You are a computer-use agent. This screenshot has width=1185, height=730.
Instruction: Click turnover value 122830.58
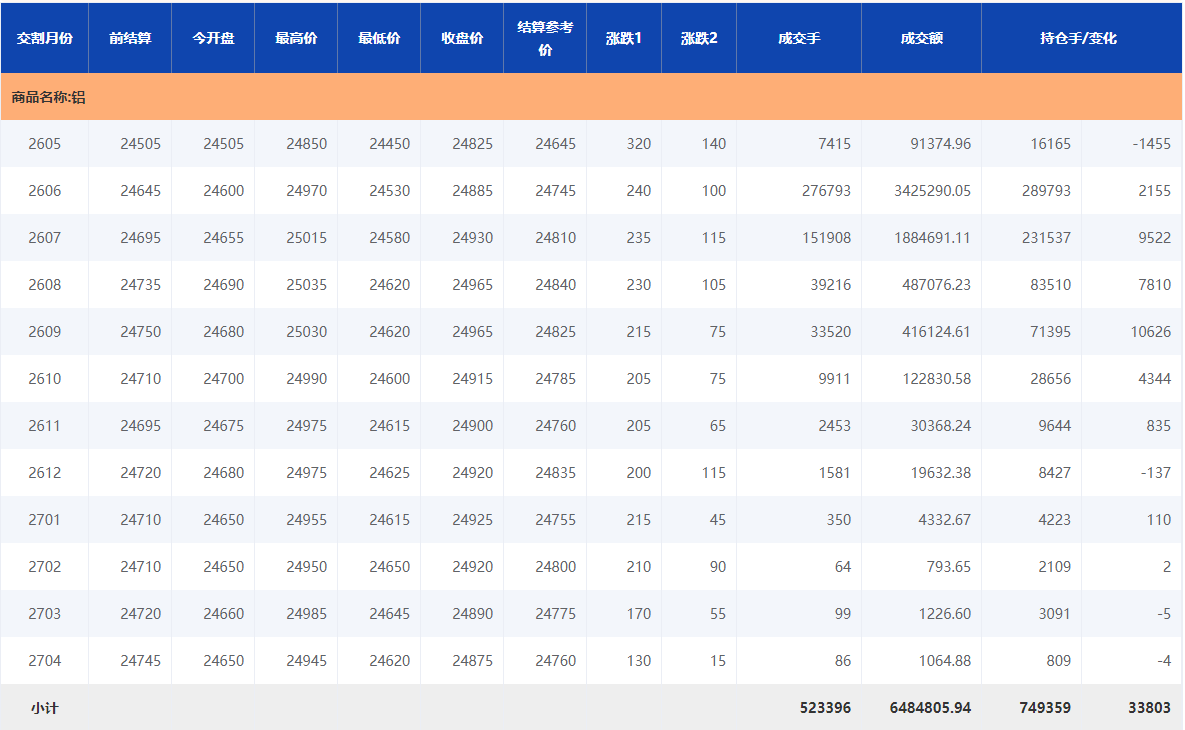pyautogui.click(x=936, y=379)
